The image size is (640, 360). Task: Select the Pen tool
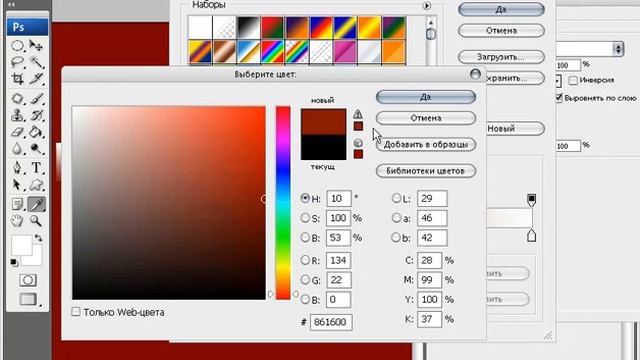point(17,168)
